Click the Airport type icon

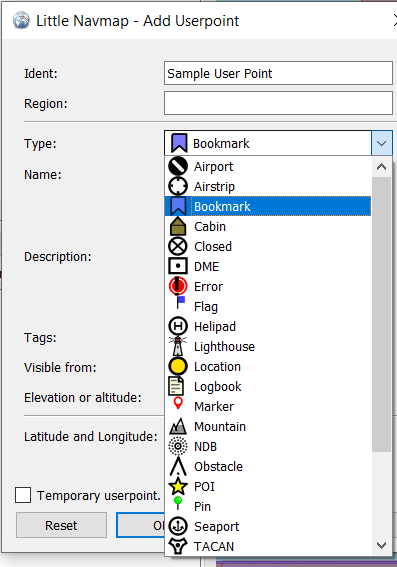(x=178, y=166)
